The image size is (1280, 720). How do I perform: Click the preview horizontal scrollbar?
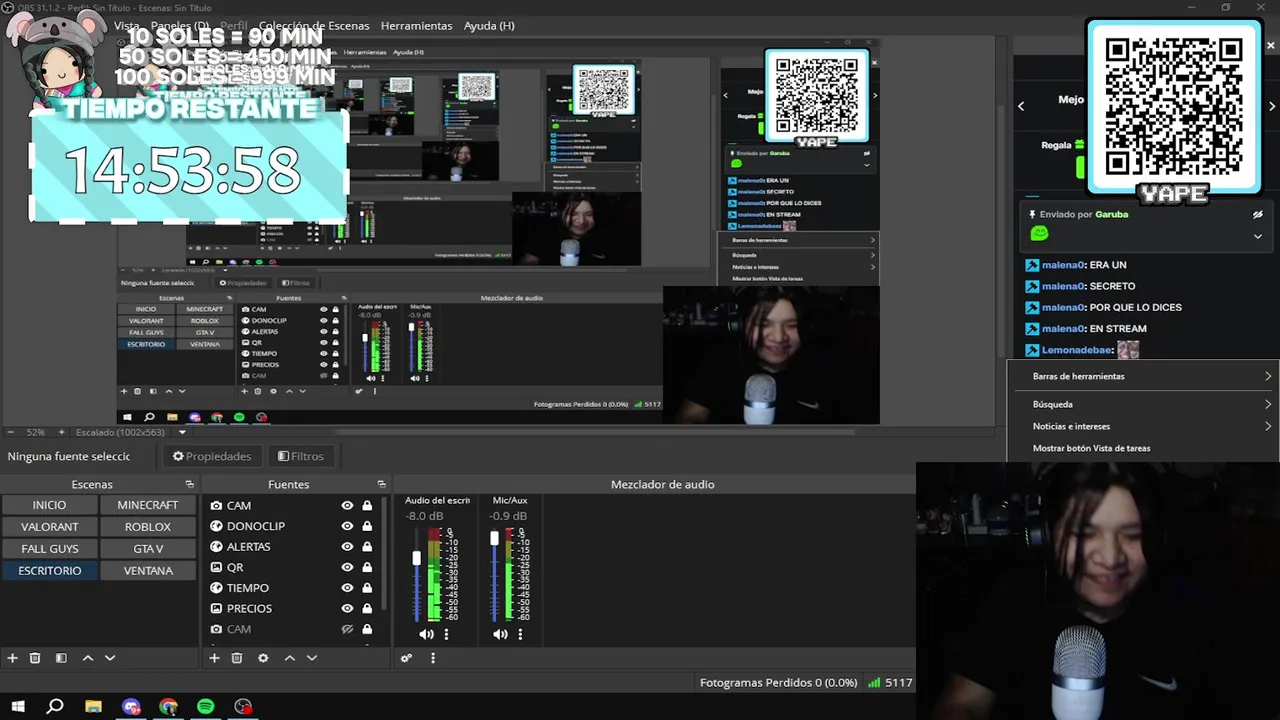click(595, 432)
